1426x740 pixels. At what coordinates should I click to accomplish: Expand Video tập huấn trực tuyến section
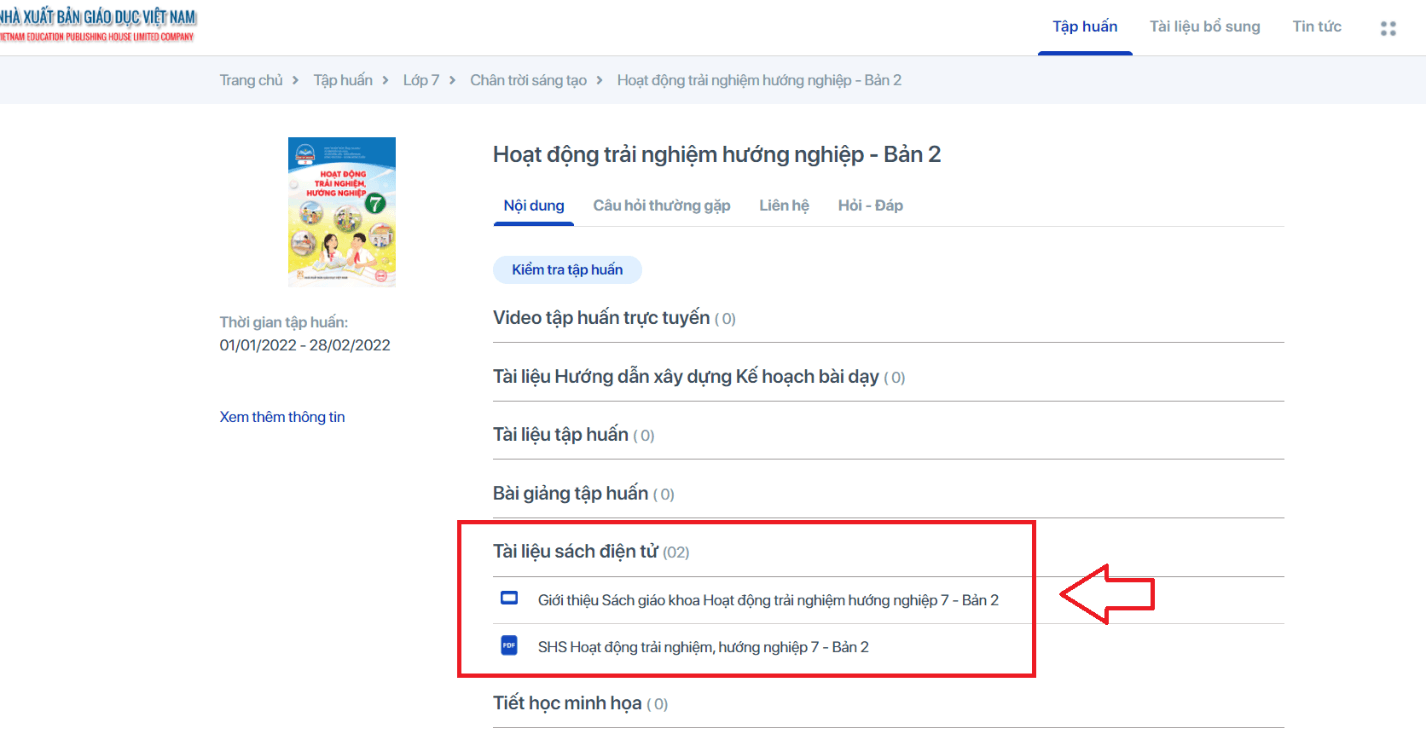tap(888, 318)
